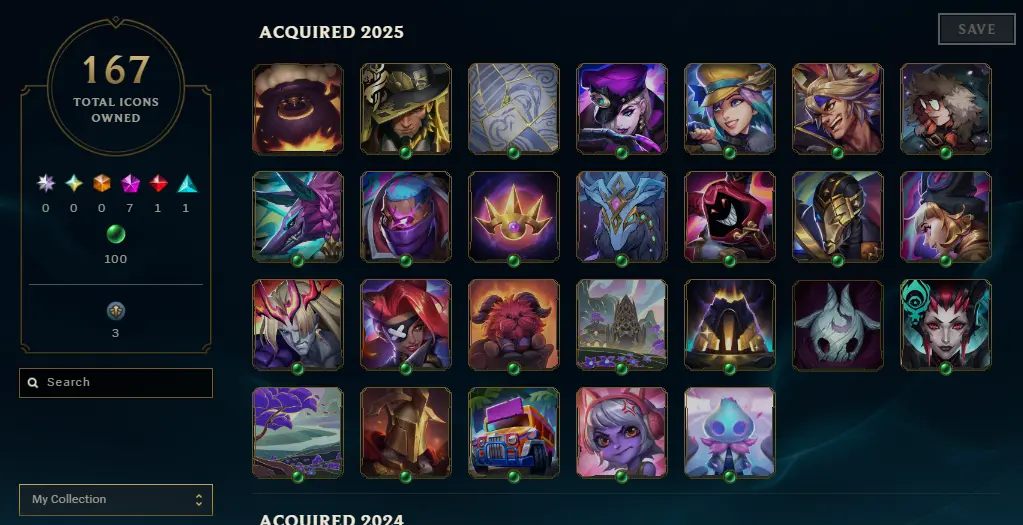Select the orange and blue truck icon

(x=513, y=433)
